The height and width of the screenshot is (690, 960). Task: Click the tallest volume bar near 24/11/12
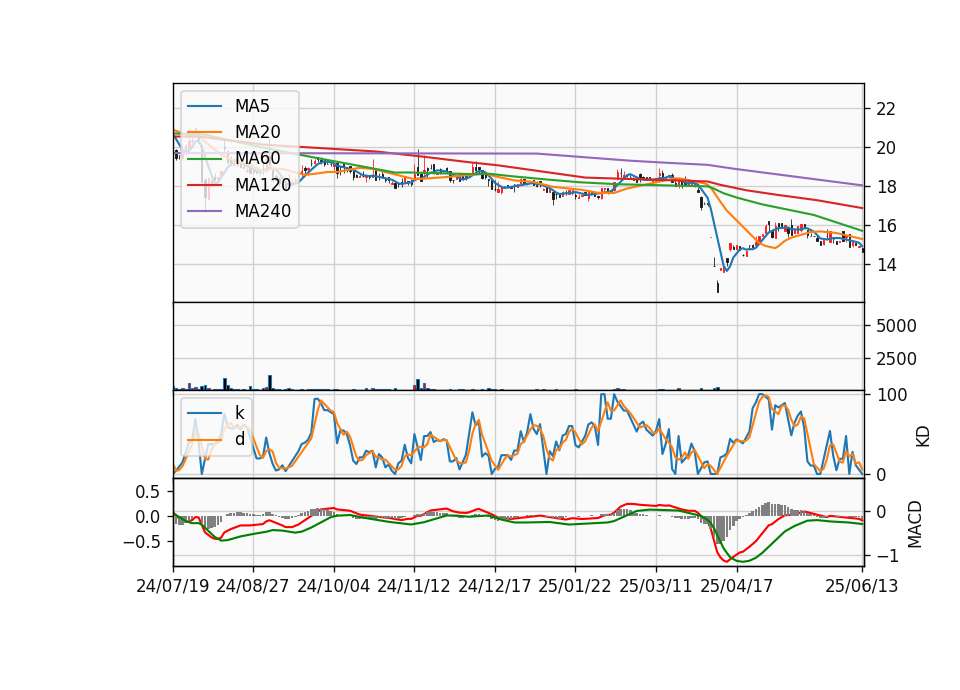click(x=418, y=384)
